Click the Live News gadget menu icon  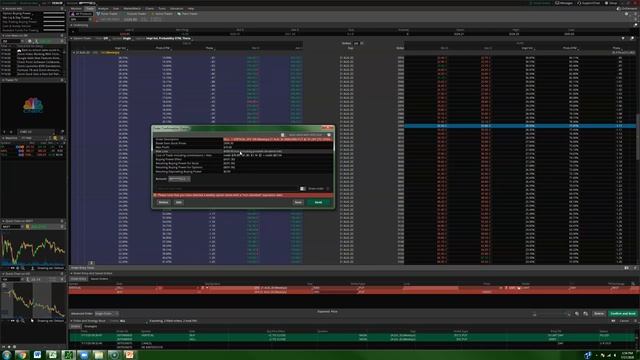(62, 36)
